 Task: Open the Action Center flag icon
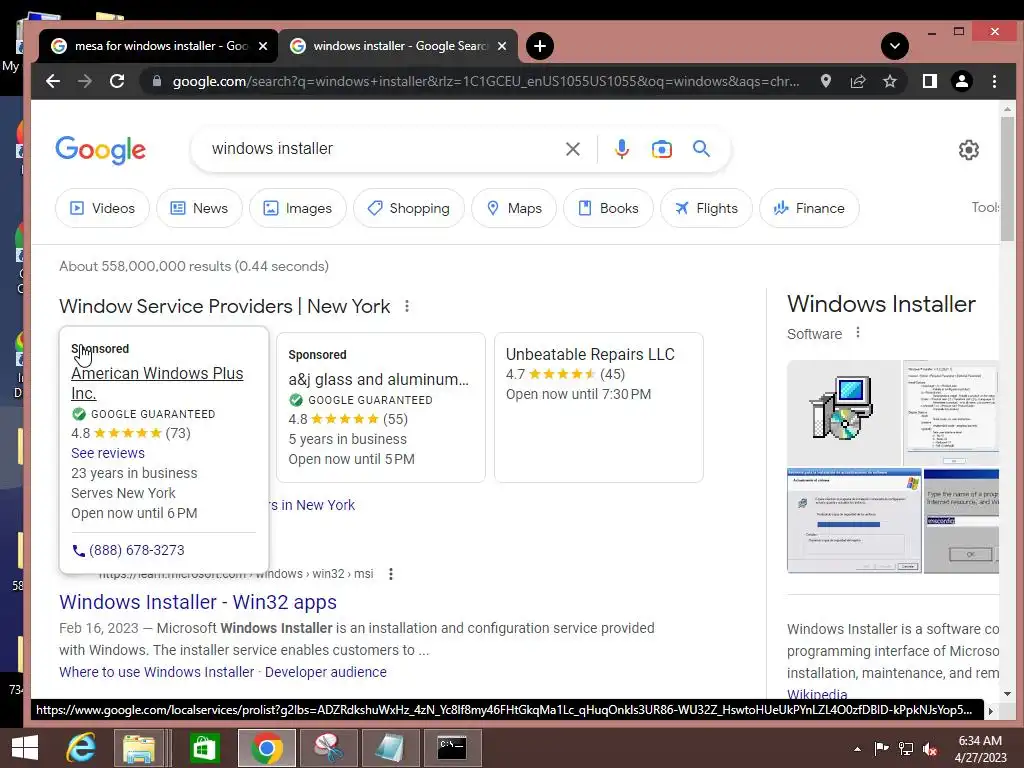point(882,749)
